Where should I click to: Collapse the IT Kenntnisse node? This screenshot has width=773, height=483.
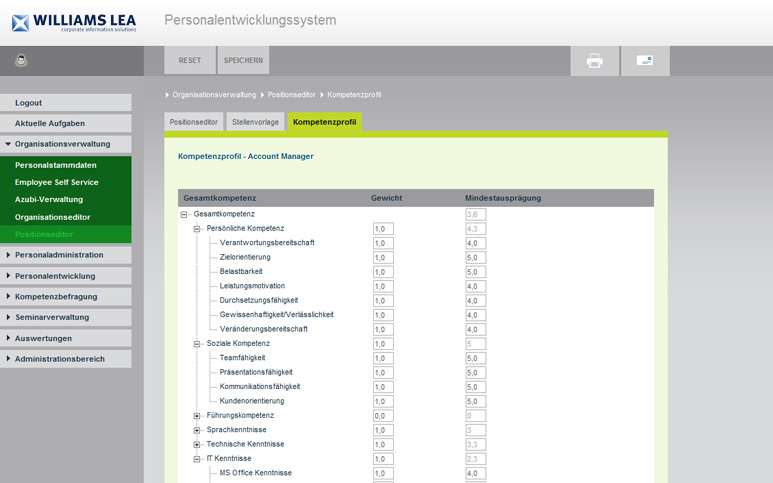[x=197, y=459]
